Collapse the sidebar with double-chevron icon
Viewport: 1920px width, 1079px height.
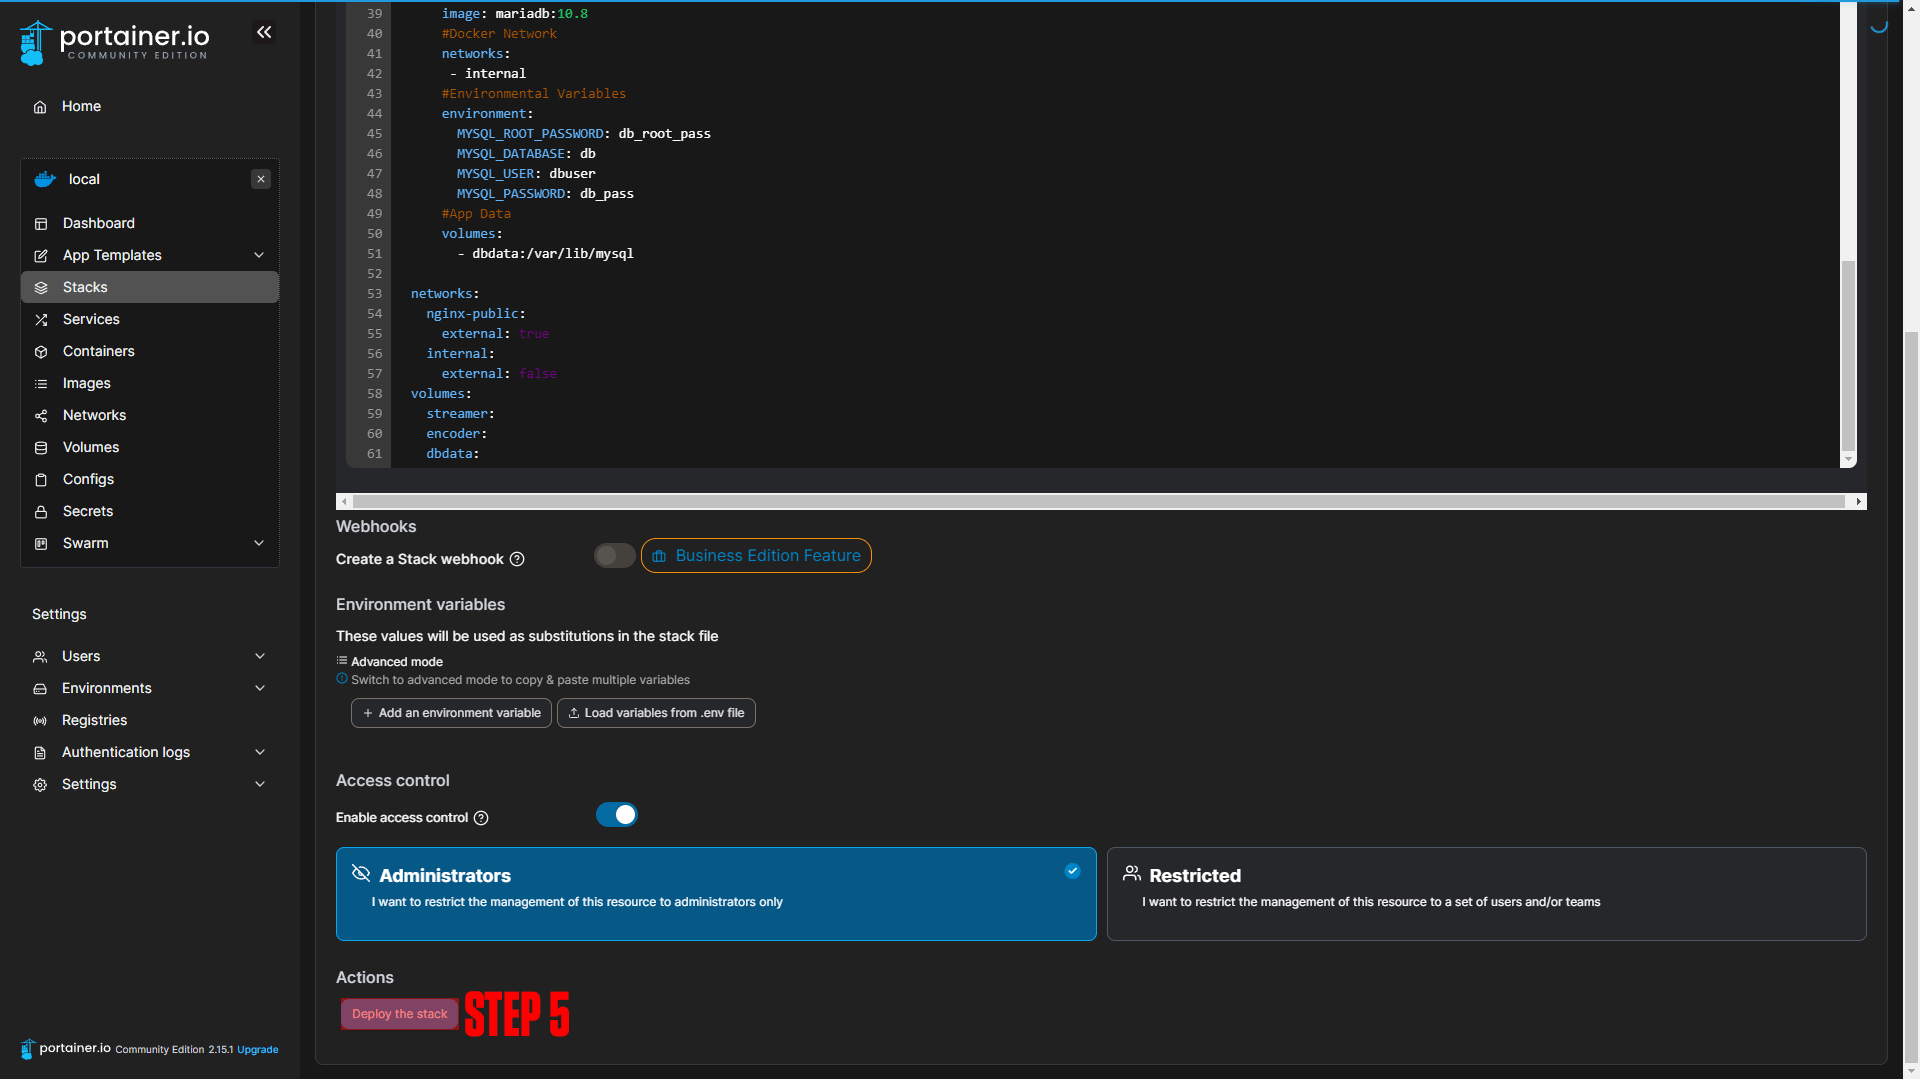(264, 33)
